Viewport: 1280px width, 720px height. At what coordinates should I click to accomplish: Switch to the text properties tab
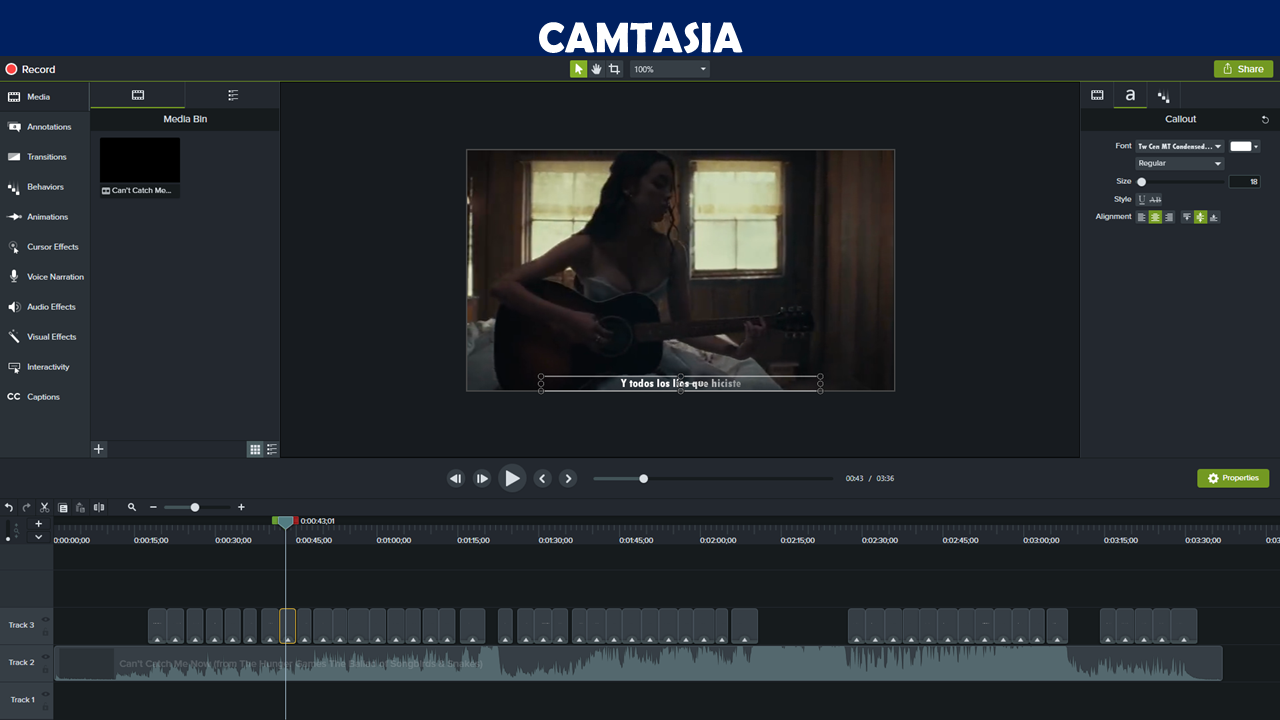pyautogui.click(x=1130, y=95)
